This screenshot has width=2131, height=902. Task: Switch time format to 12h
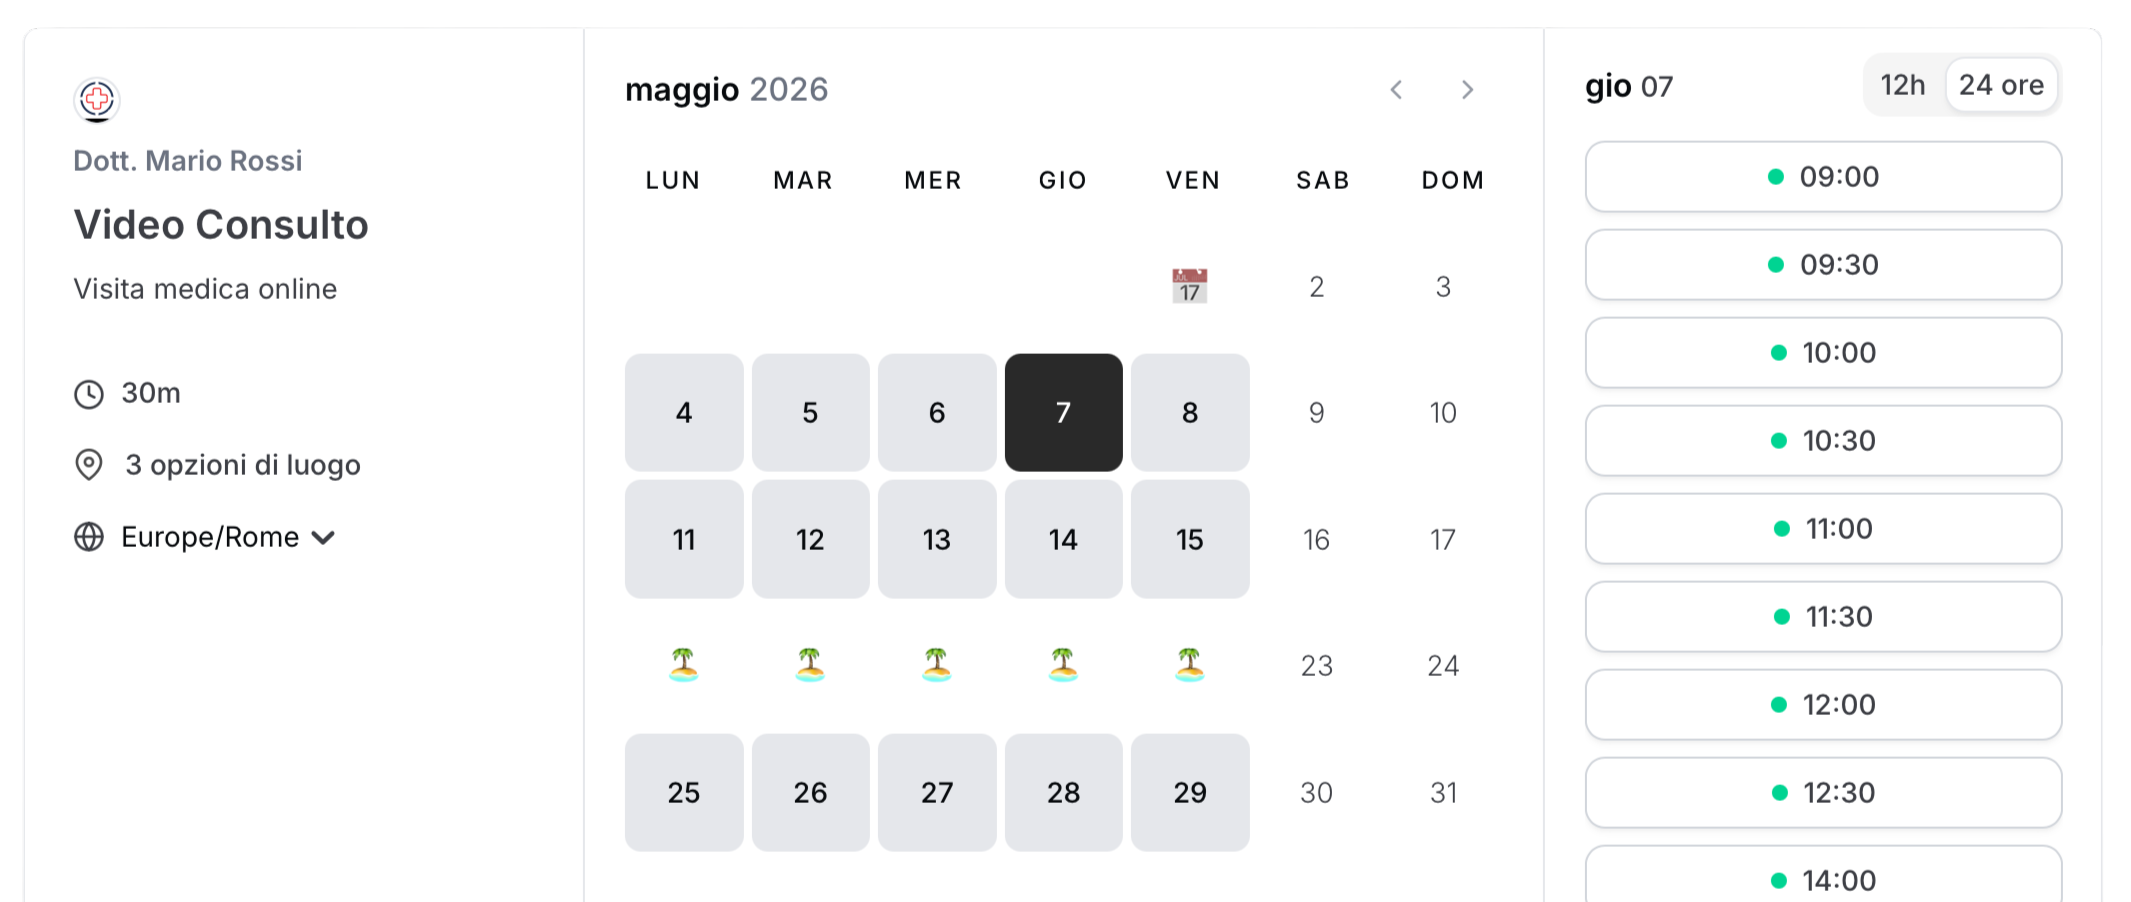1902,85
